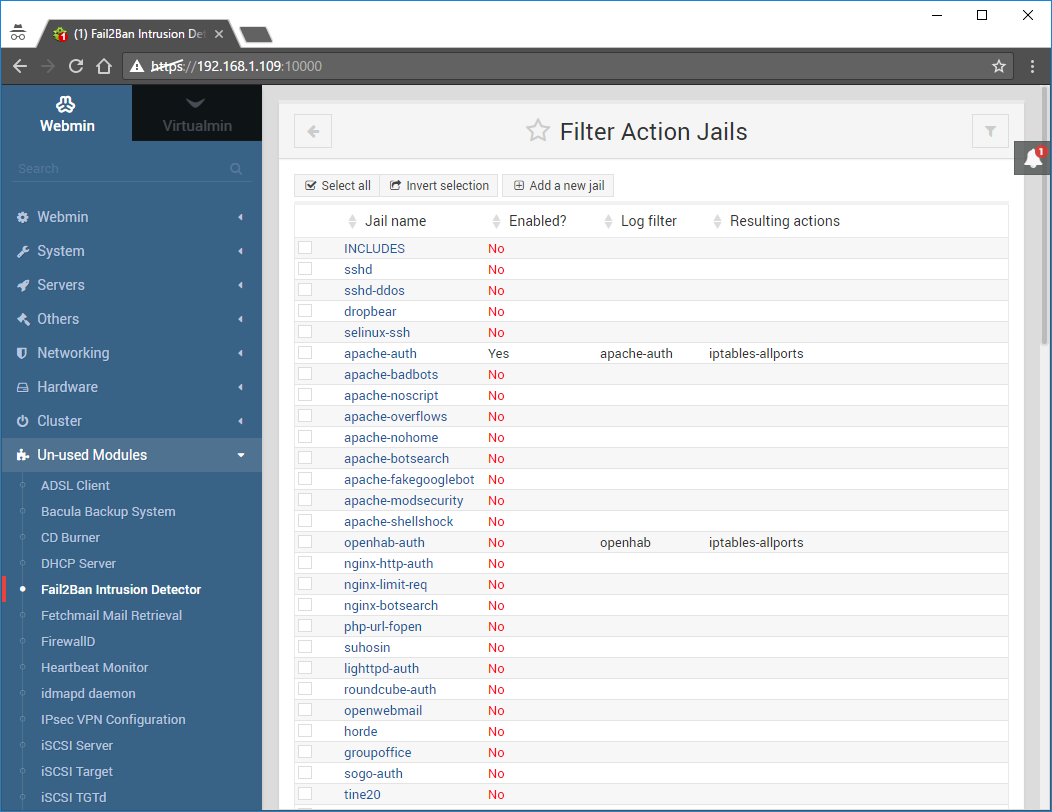The width and height of the screenshot is (1052, 812).
Task: Open Heartbeat Monitor module
Action: tap(94, 668)
